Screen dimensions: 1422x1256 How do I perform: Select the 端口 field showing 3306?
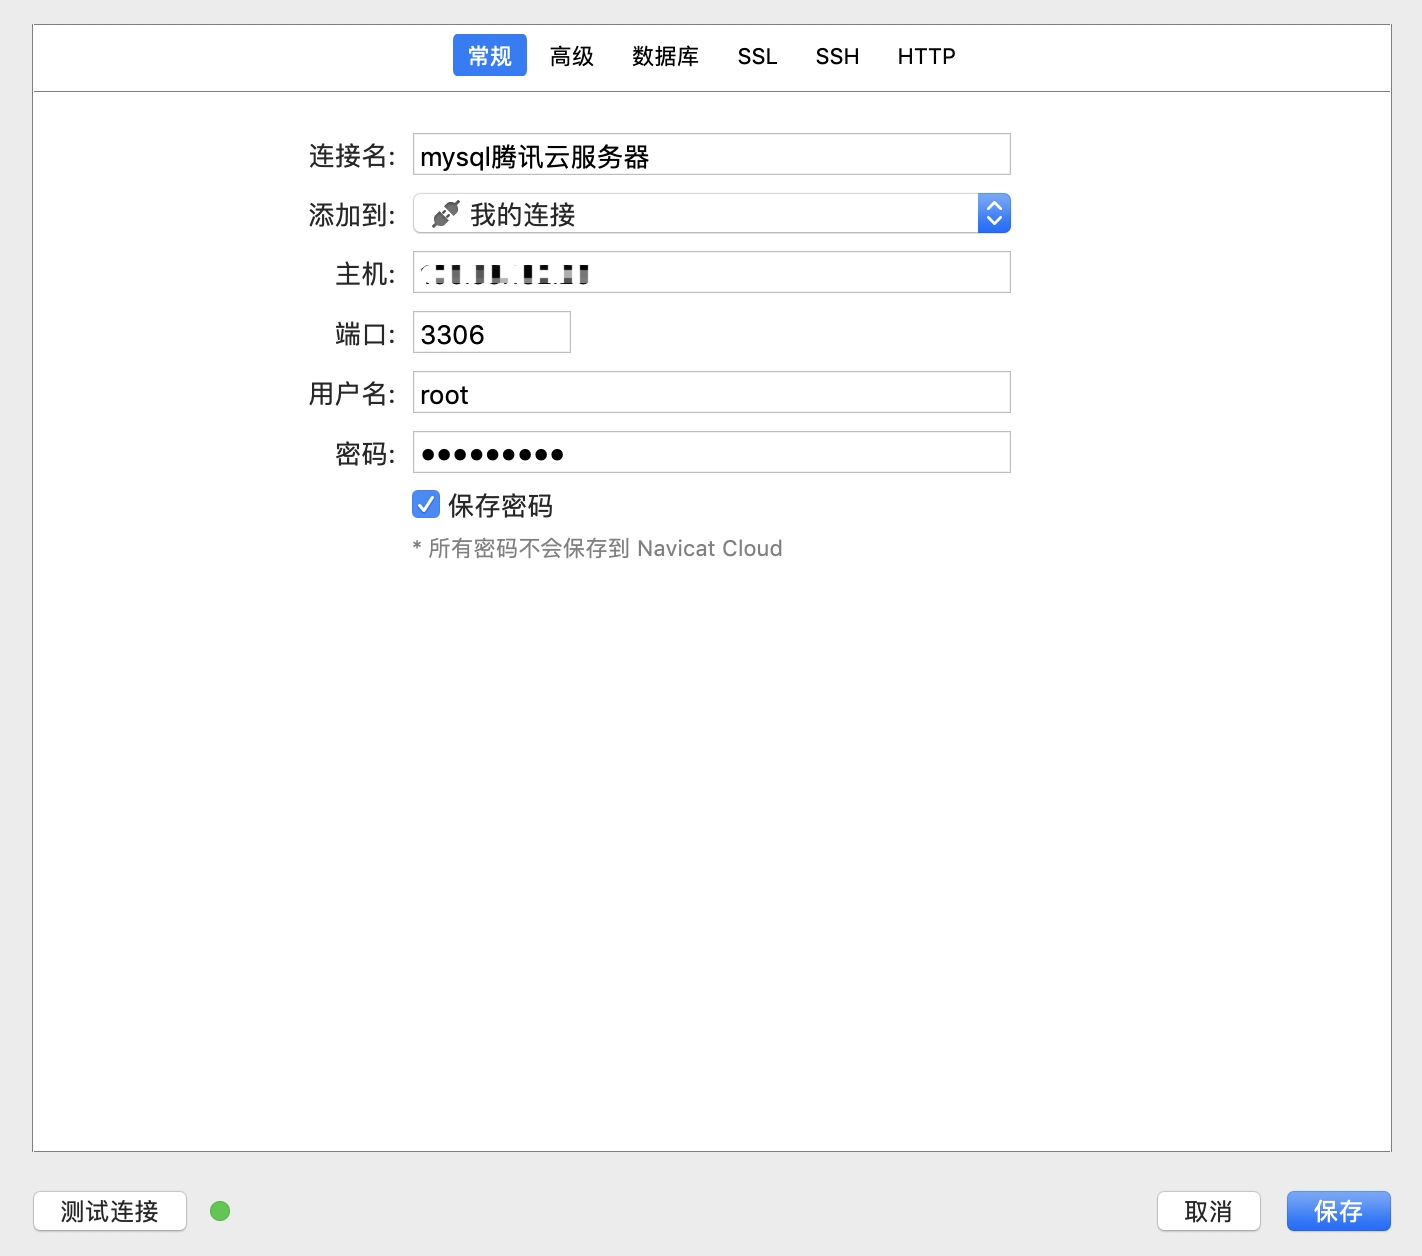pyautogui.click(x=491, y=332)
